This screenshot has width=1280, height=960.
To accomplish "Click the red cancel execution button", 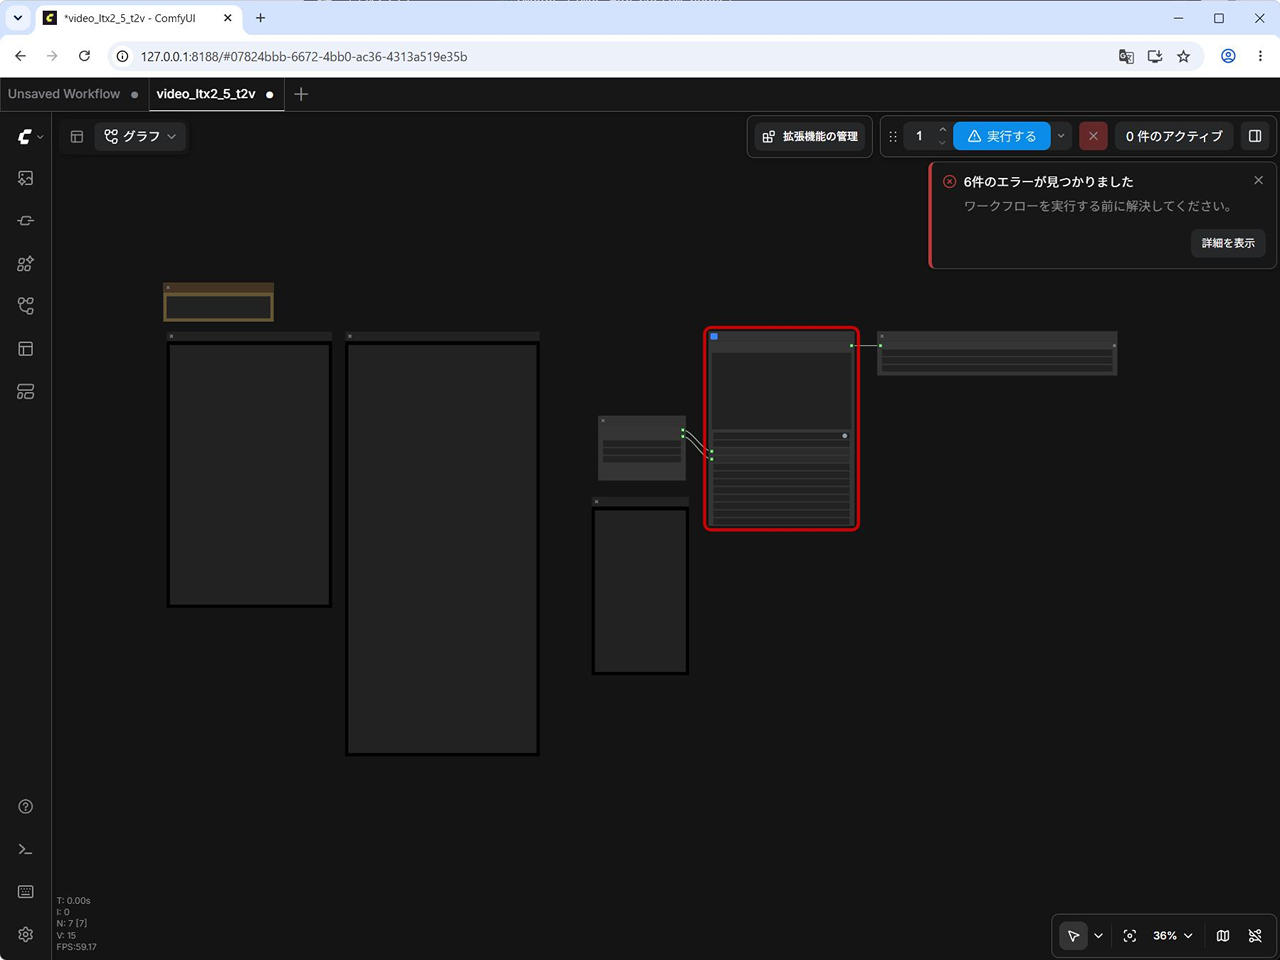I will pos(1093,137).
